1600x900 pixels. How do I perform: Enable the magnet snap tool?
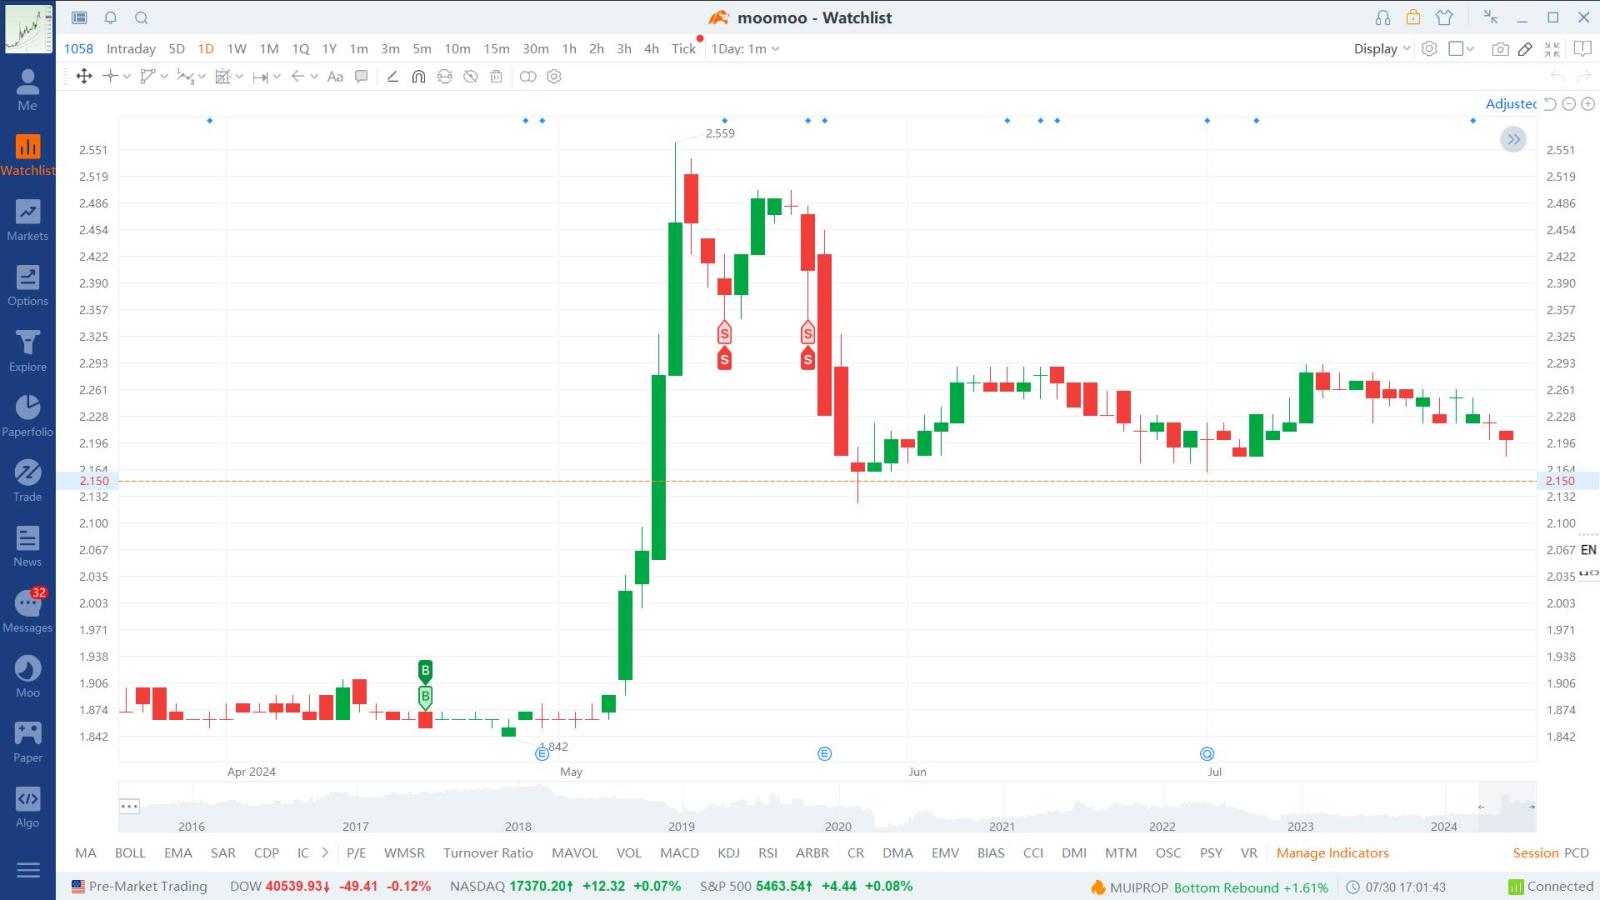pos(418,76)
